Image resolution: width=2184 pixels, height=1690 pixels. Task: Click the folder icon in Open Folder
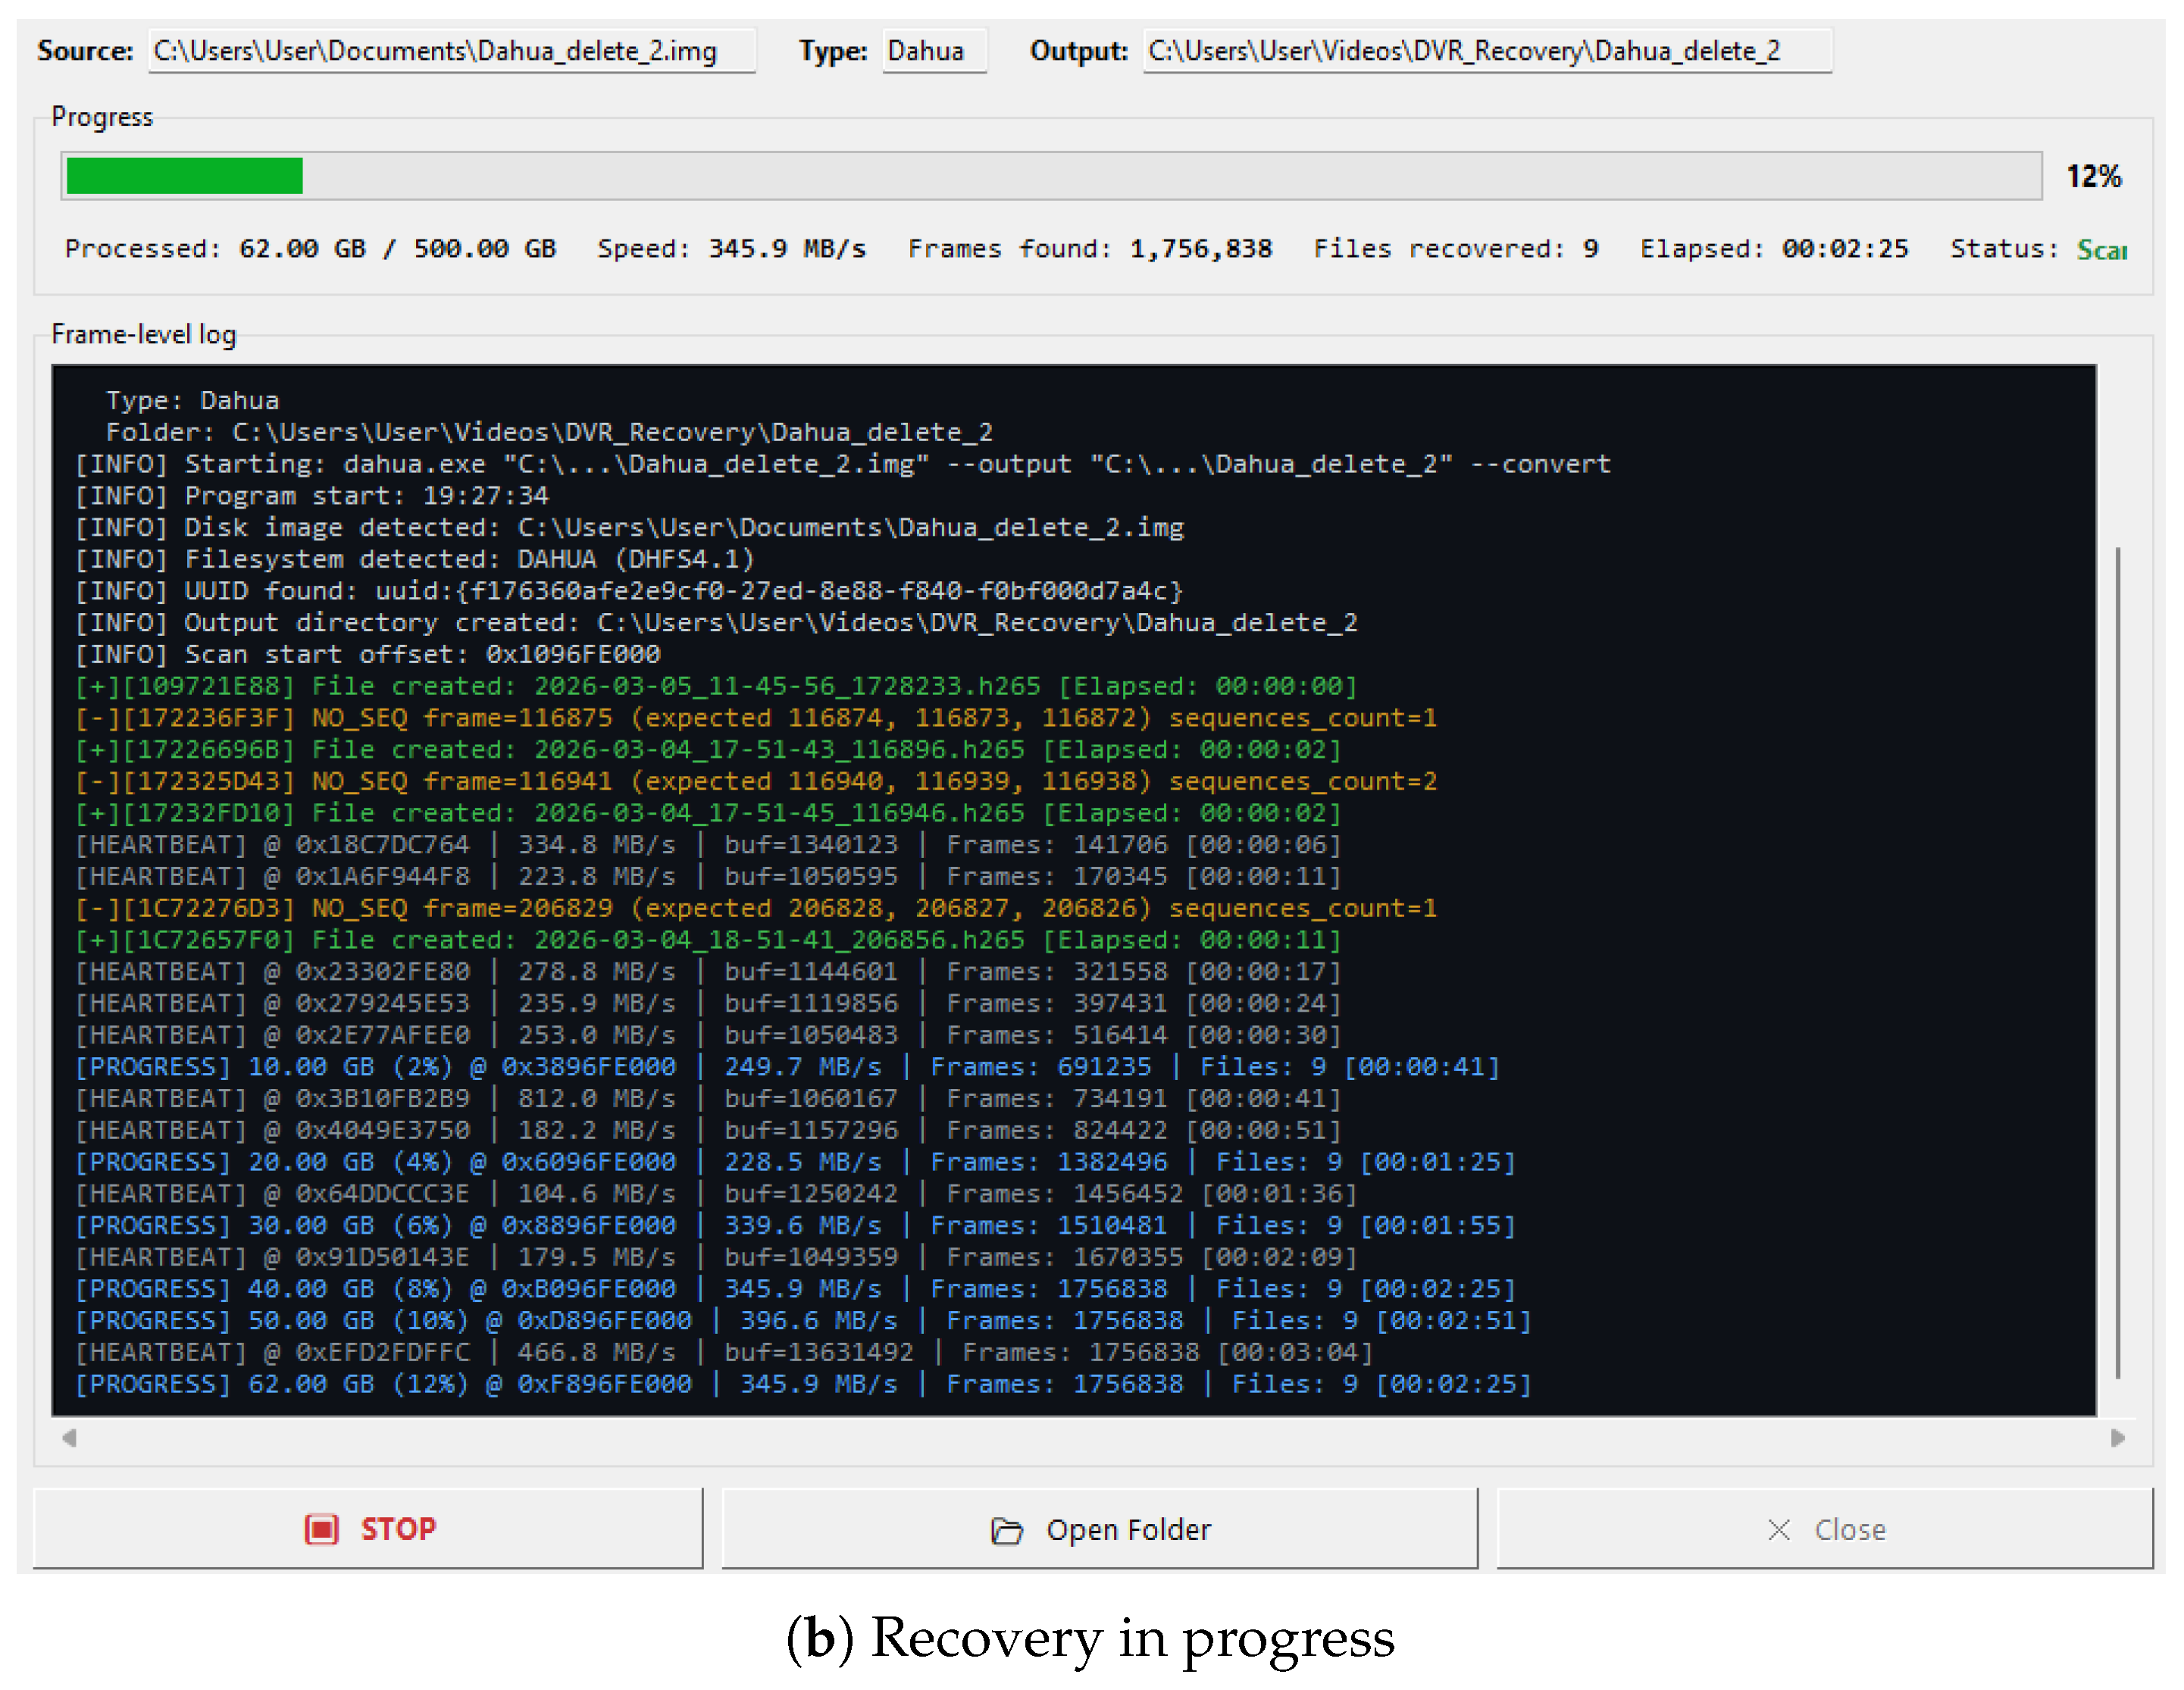click(x=1006, y=1530)
